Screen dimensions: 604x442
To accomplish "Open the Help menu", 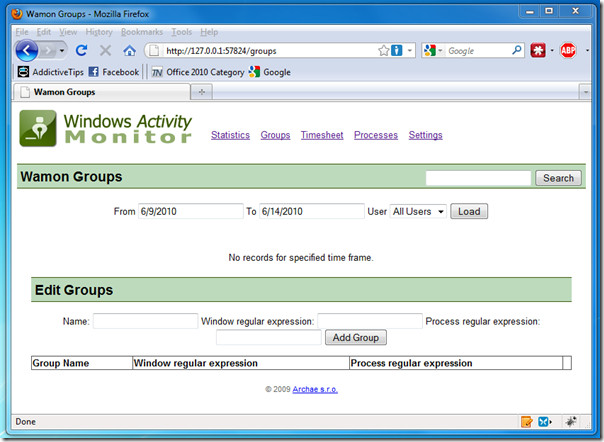I will pyautogui.click(x=209, y=32).
